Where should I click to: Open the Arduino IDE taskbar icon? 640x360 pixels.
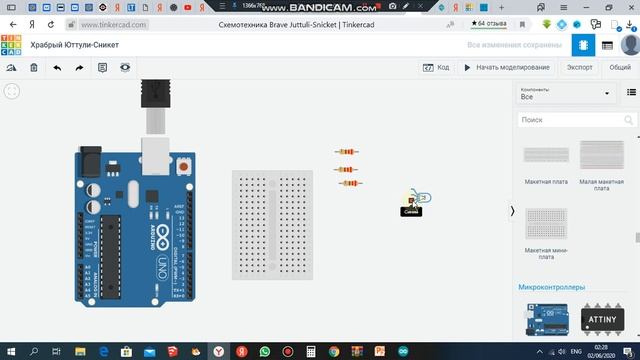coord(403,351)
